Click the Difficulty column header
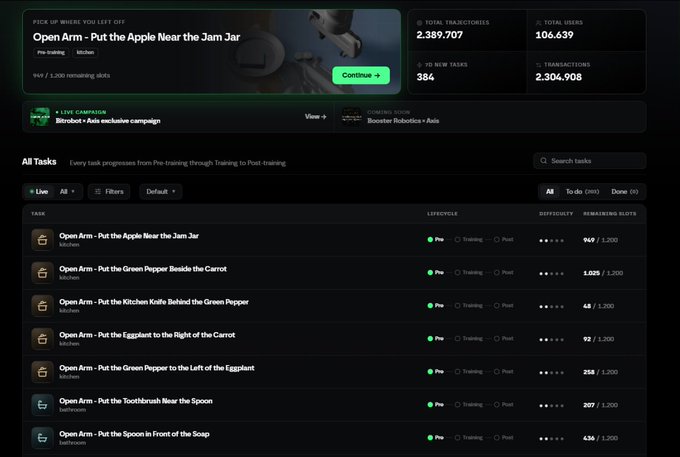Image resolution: width=680 pixels, height=457 pixels. 556,213
